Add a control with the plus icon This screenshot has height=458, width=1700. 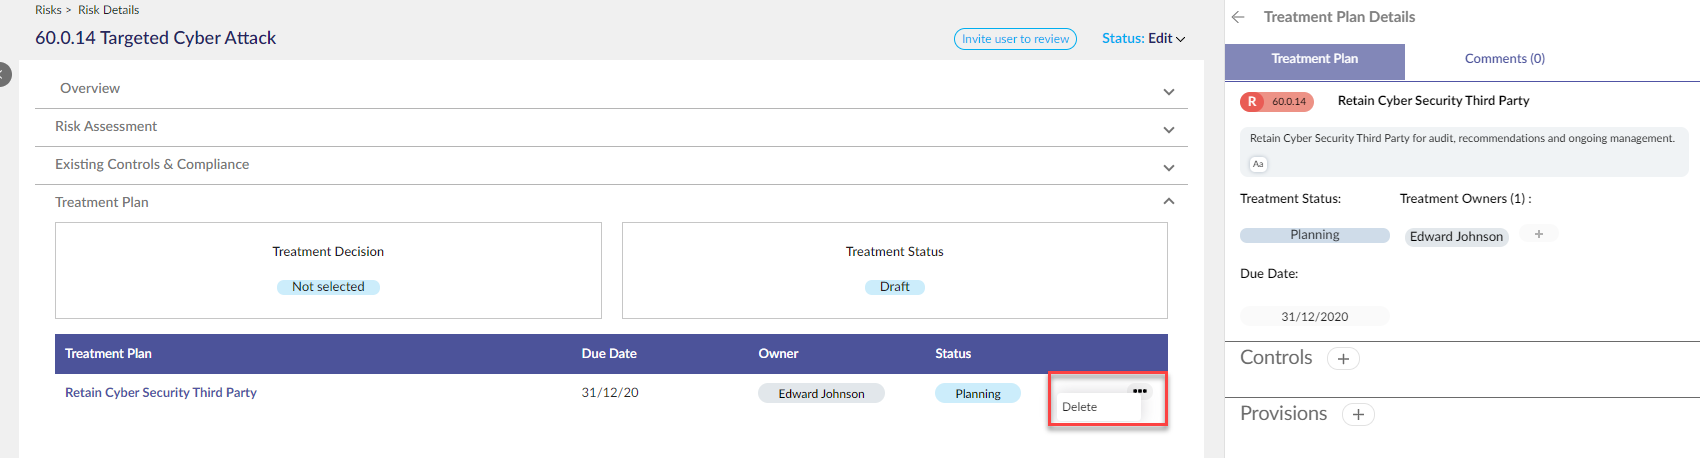[1343, 359]
